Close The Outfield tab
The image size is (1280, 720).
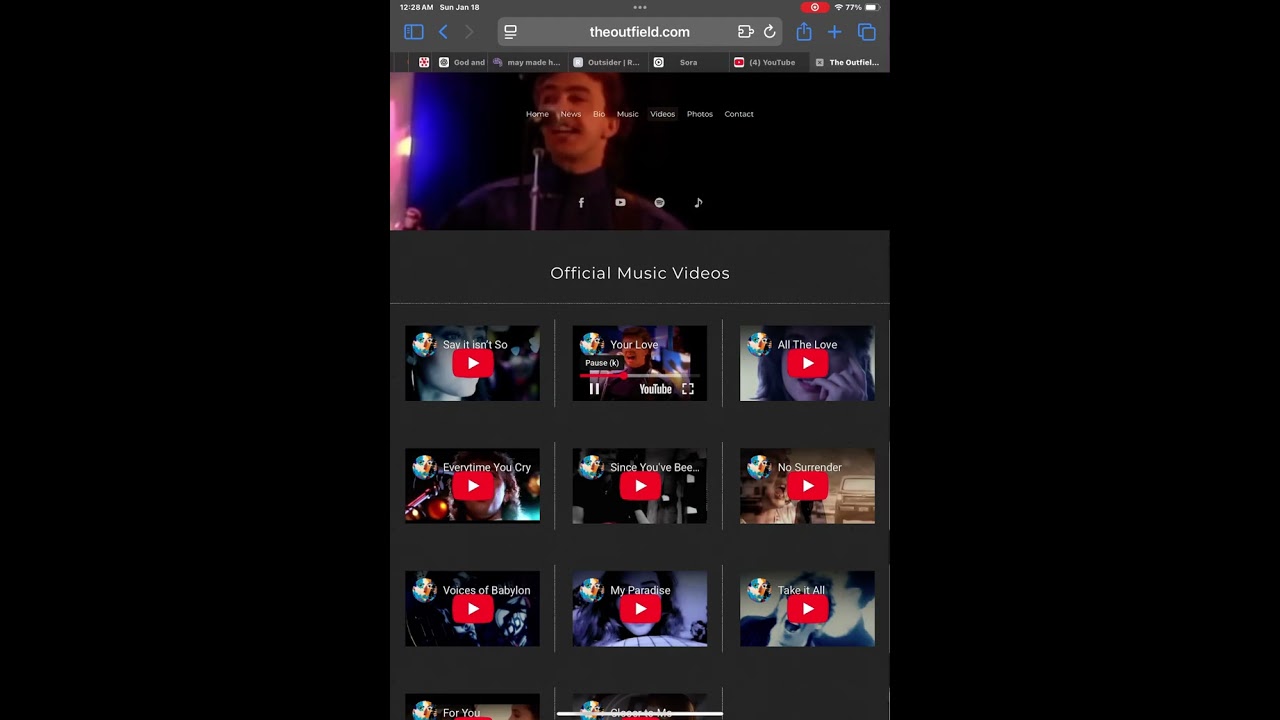(x=820, y=62)
